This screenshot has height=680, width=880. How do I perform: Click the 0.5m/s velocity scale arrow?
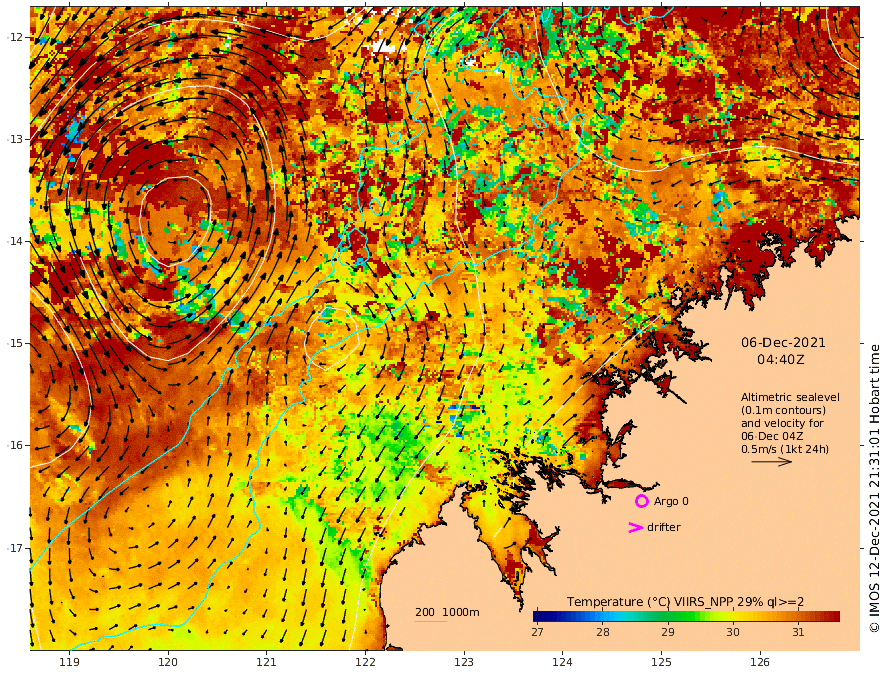[x=771, y=462]
